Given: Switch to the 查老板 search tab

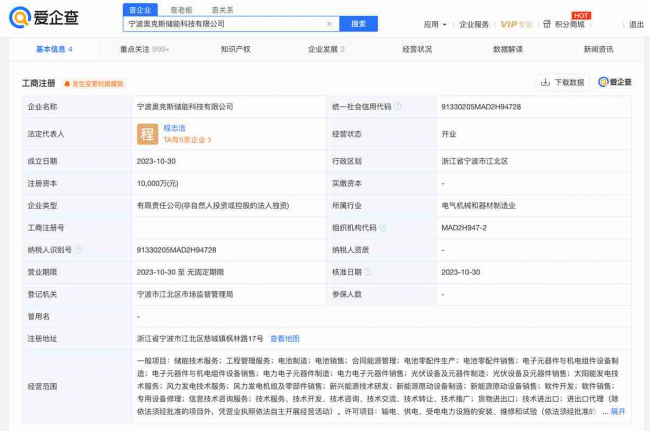Looking at the screenshot, I should point(181,10).
